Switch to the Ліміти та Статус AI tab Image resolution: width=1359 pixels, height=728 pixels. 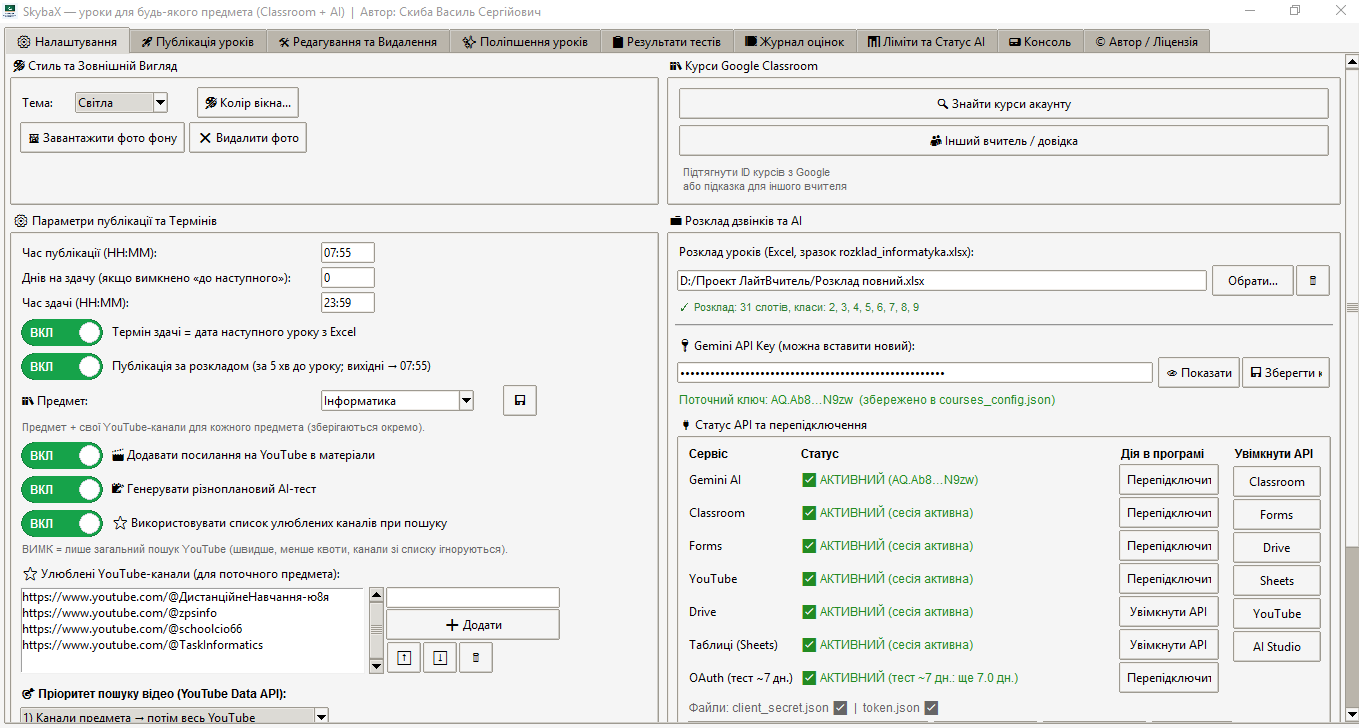click(x=927, y=41)
